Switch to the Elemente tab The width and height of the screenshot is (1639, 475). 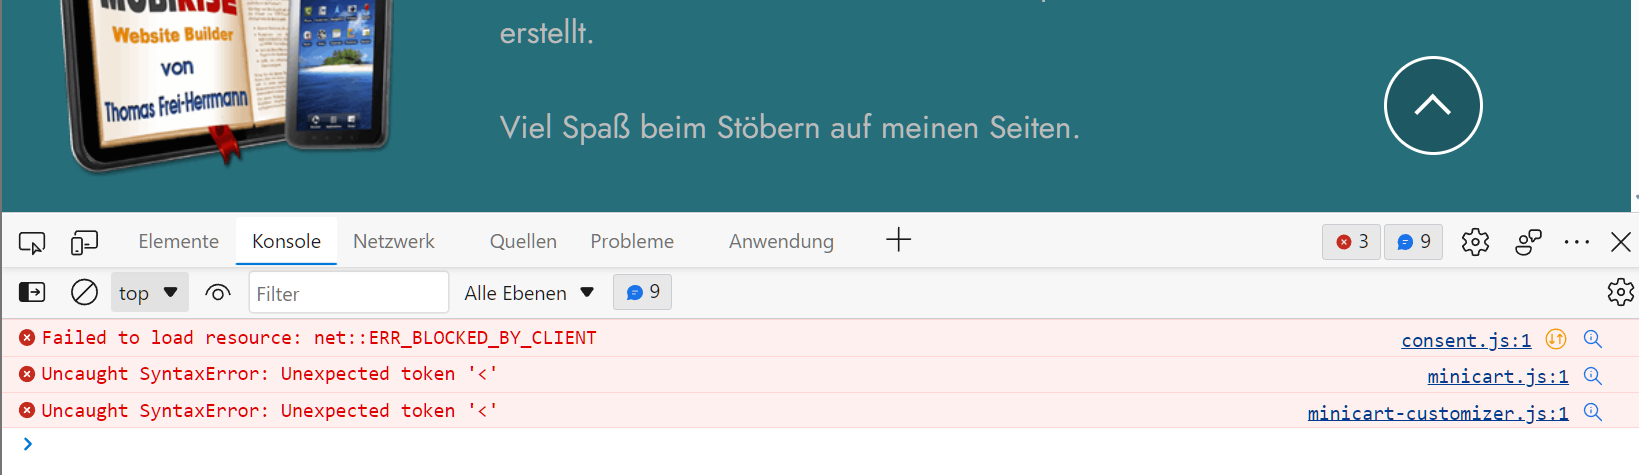tap(178, 241)
